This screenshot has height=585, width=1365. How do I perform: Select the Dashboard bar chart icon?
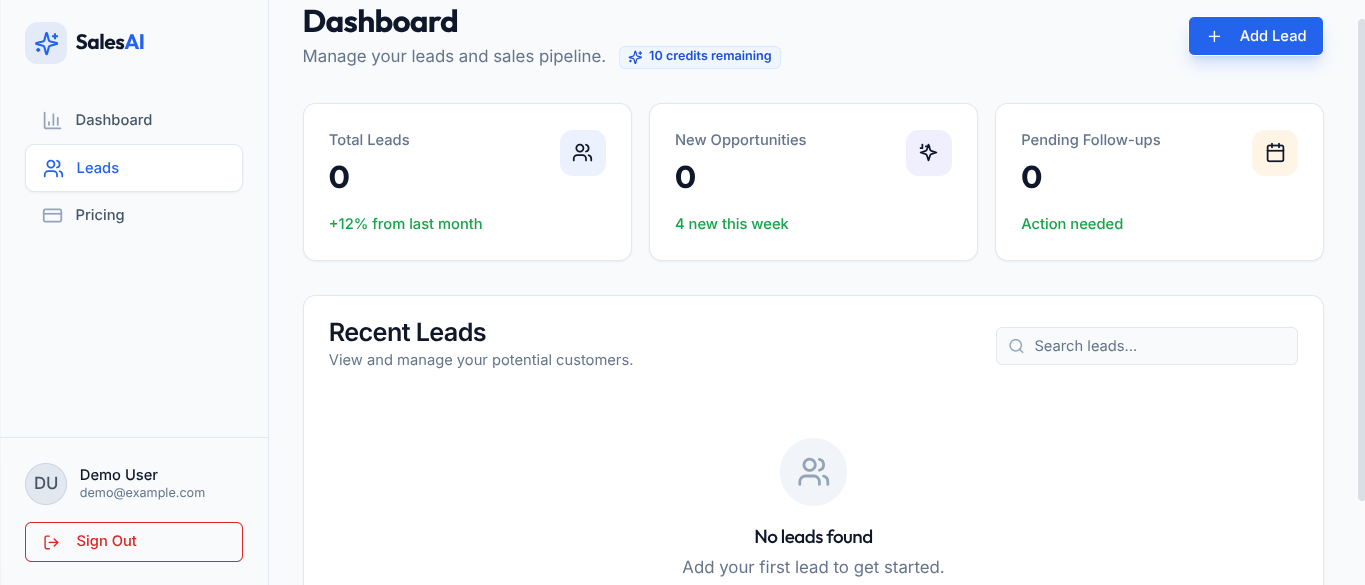click(52, 120)
